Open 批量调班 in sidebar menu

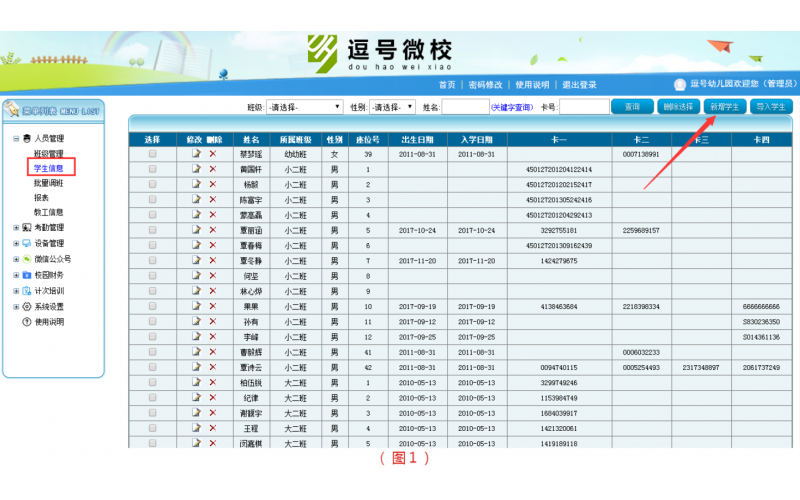click(48, 183)
